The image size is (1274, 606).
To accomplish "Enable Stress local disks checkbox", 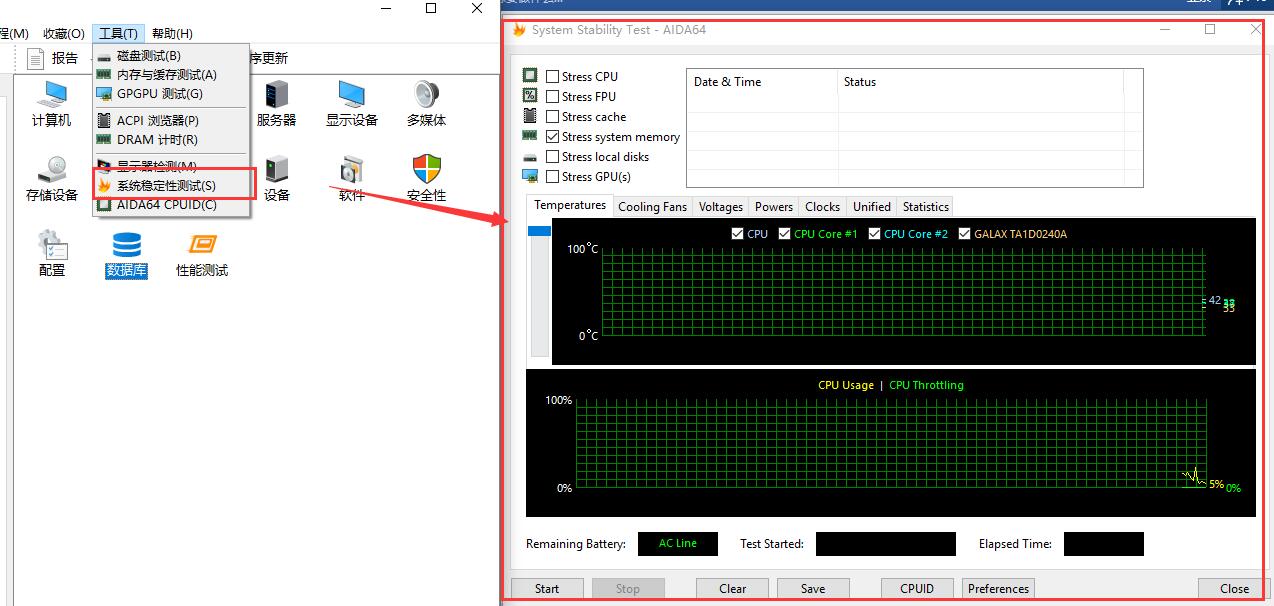I will (553, 156).
